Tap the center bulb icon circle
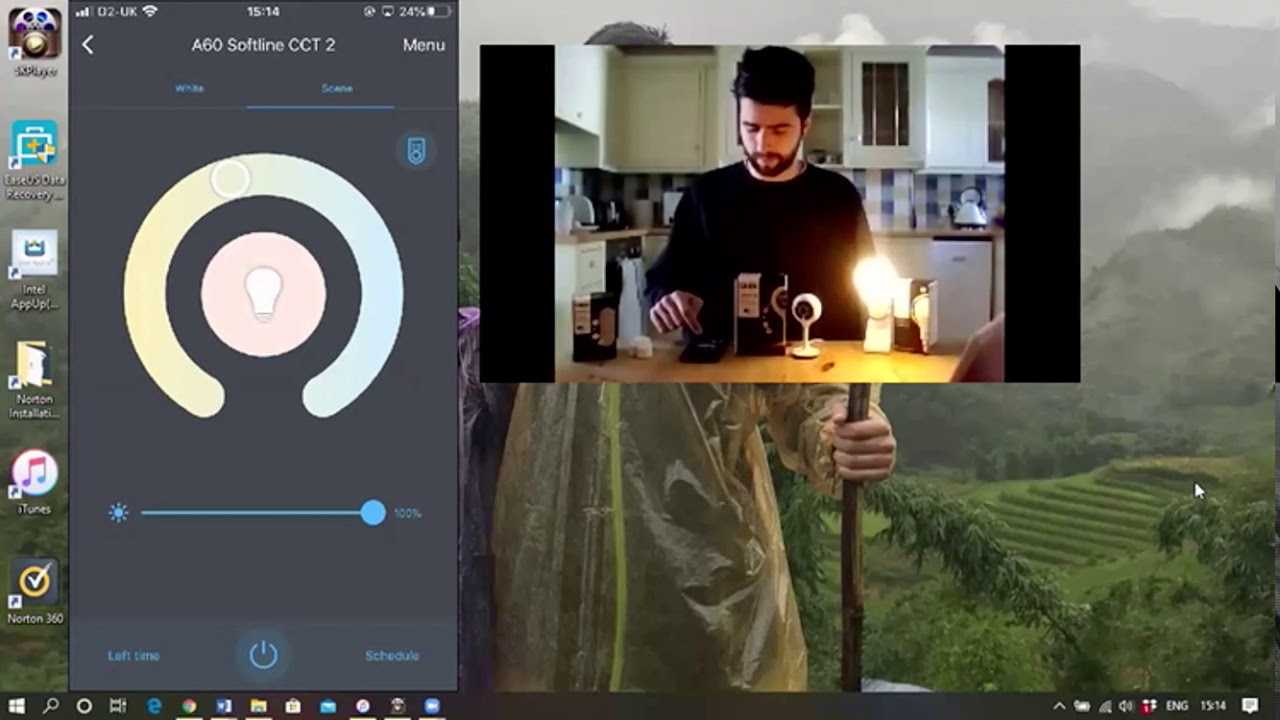This screenshot has height=720, width=1280. (264, 295)
